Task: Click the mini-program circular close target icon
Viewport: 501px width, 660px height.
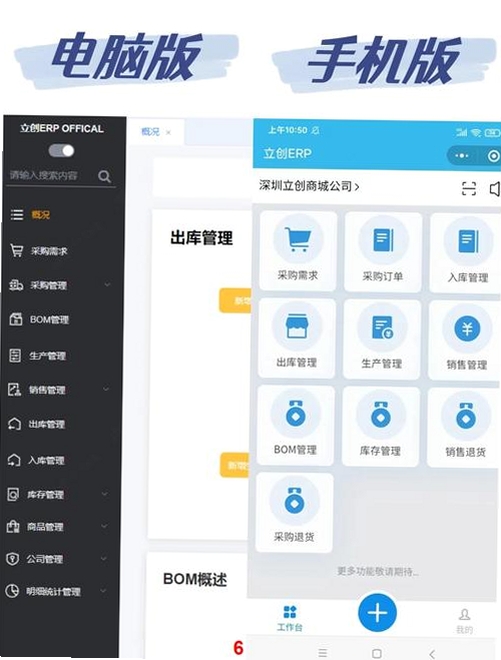Action: coord(493,156)
